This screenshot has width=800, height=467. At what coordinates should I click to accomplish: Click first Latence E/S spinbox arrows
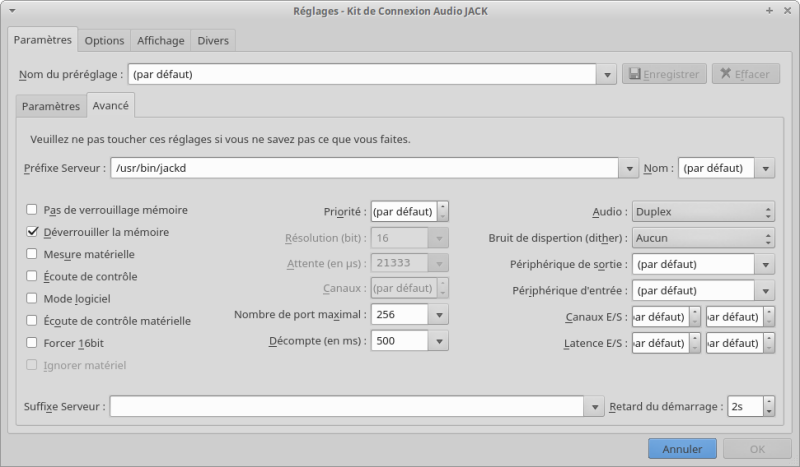(x=695, y=343)
